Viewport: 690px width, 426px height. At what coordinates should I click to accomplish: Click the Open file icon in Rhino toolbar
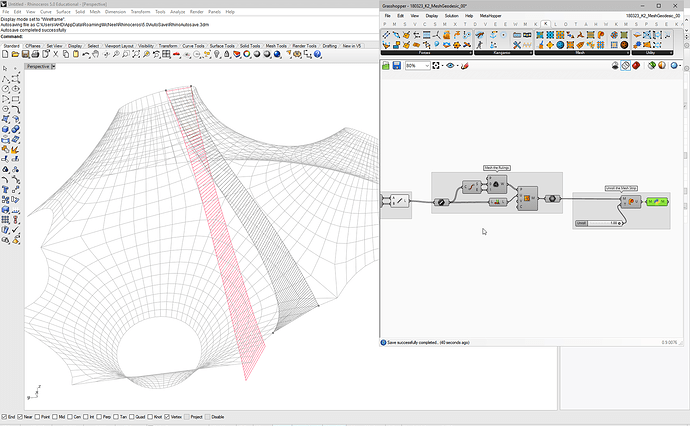click(x=14, y=55)
